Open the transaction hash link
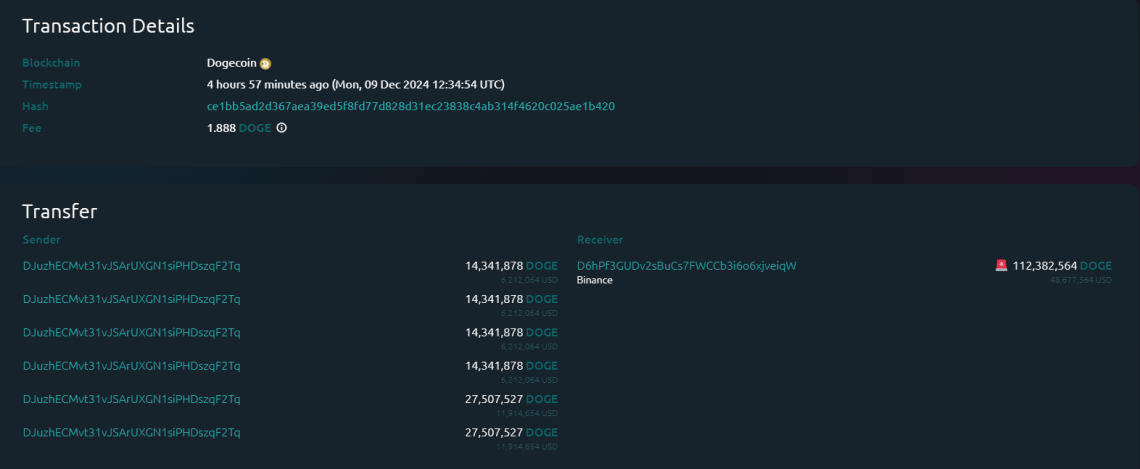 (411, 106)
